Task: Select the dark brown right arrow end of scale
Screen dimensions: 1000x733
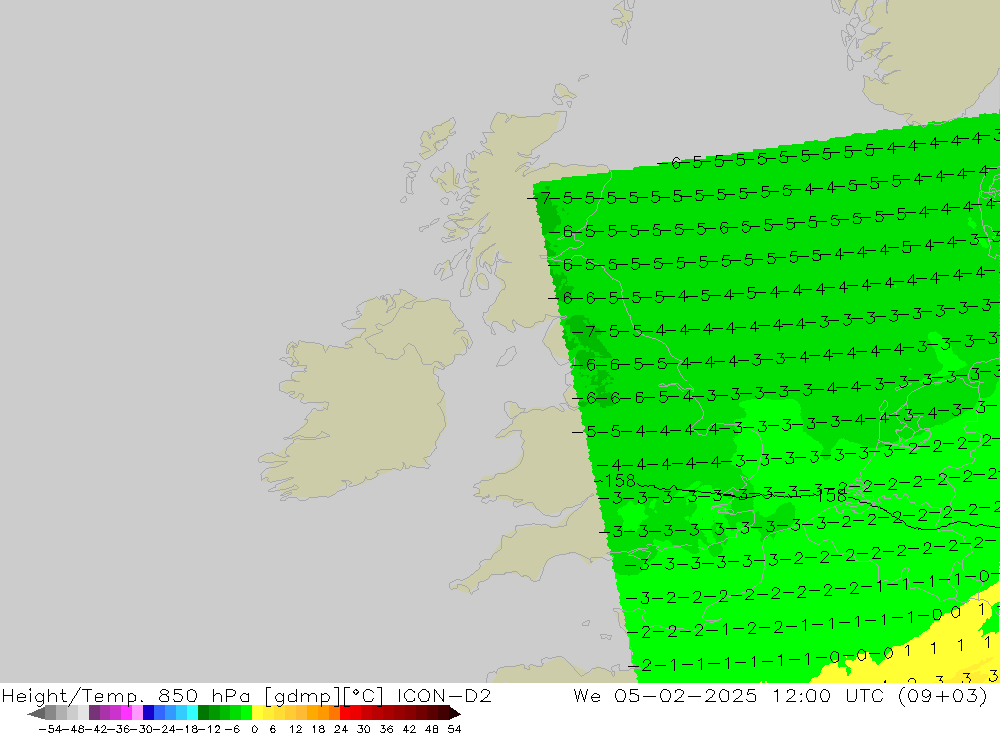Action: pos(454,713)
